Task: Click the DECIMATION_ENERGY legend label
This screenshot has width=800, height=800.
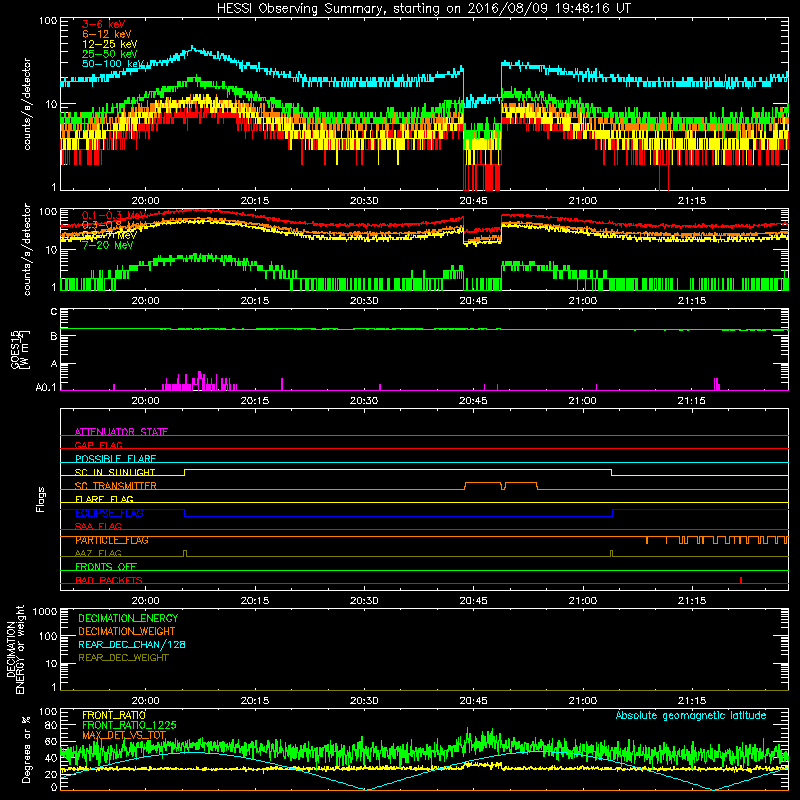Action: pos(128,618)
